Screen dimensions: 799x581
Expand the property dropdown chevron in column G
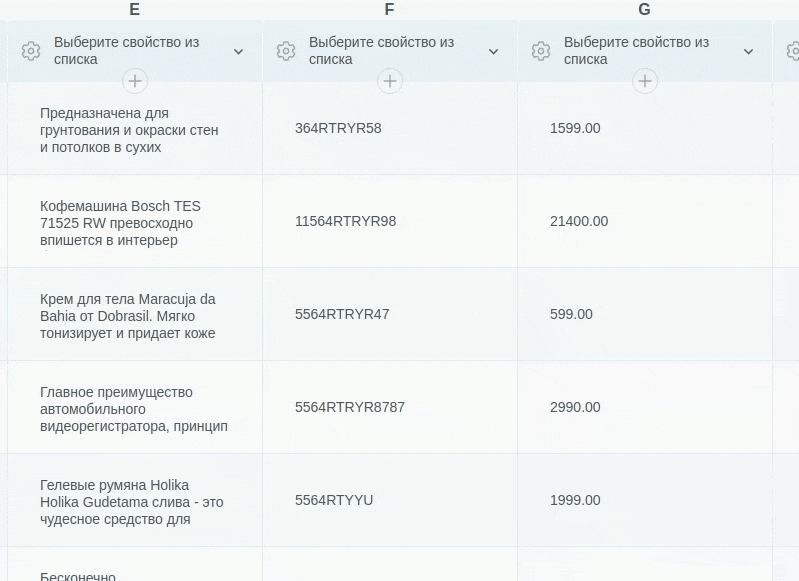pos(748,51)
